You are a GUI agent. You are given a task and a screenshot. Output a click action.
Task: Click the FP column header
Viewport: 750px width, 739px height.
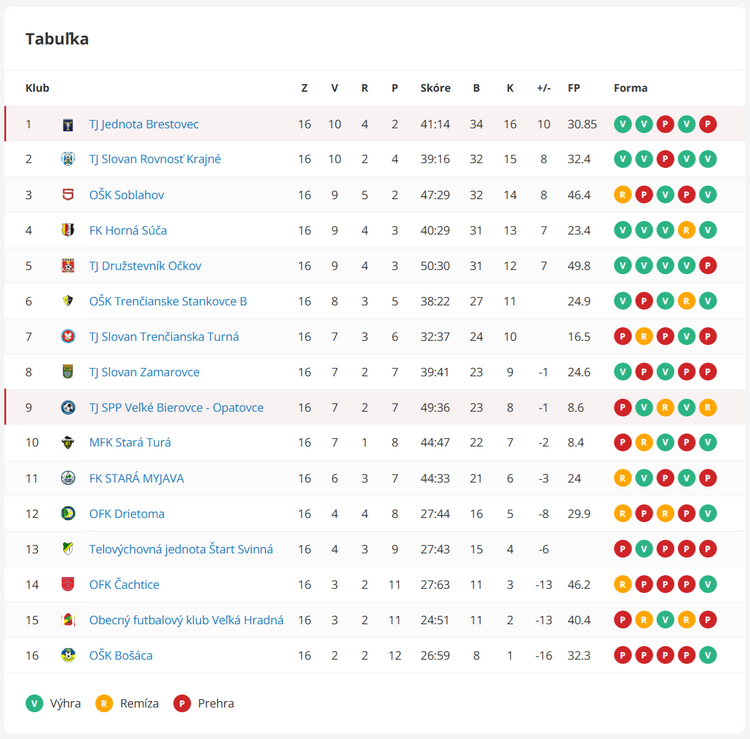click(574, 88)
